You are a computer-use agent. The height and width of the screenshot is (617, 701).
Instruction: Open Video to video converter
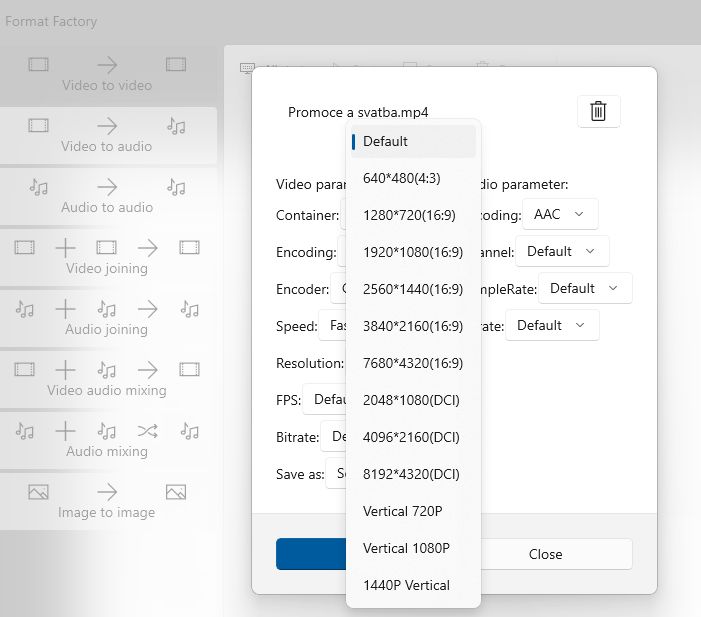click(107, 75)
